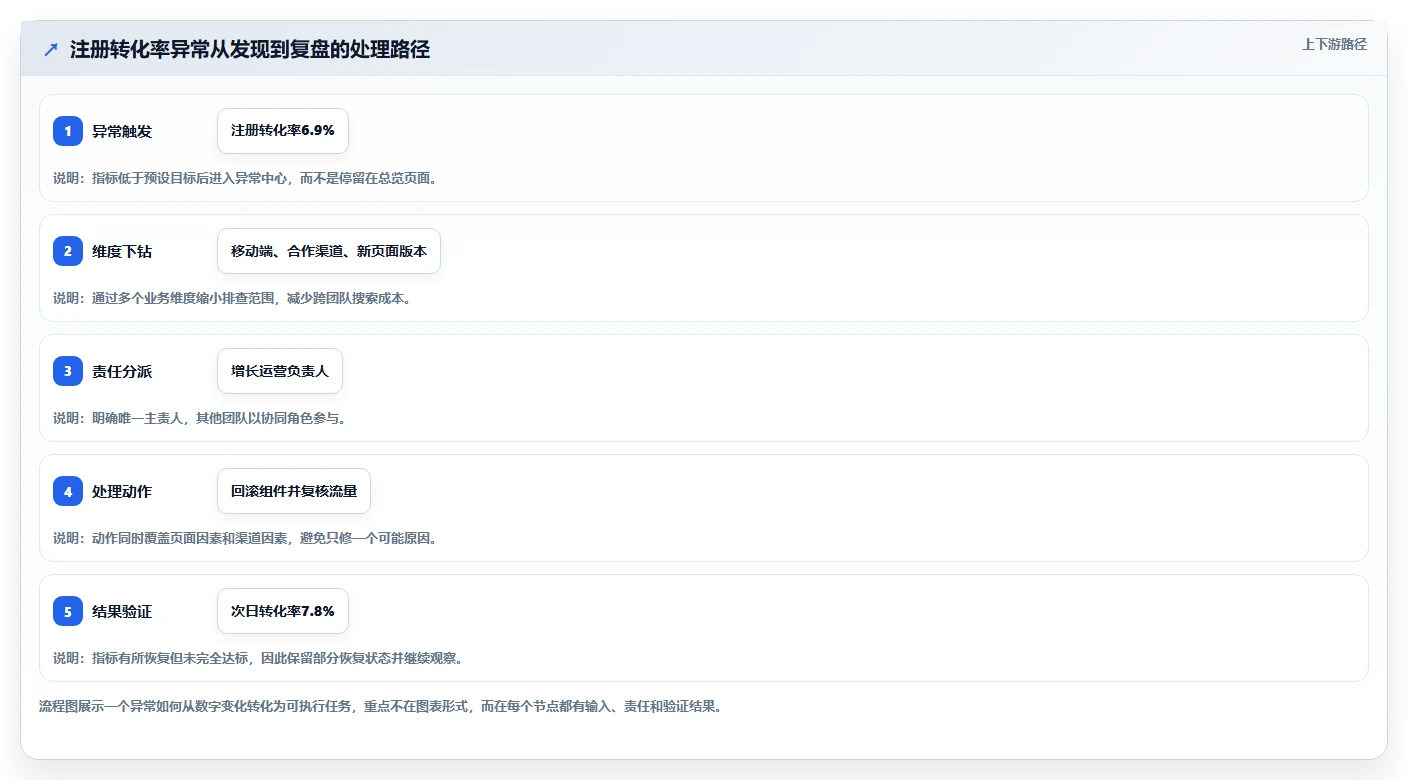Click the 注册转化率6.9% chip
This screenshot has width=1408, height=780.
click(283, 131)
